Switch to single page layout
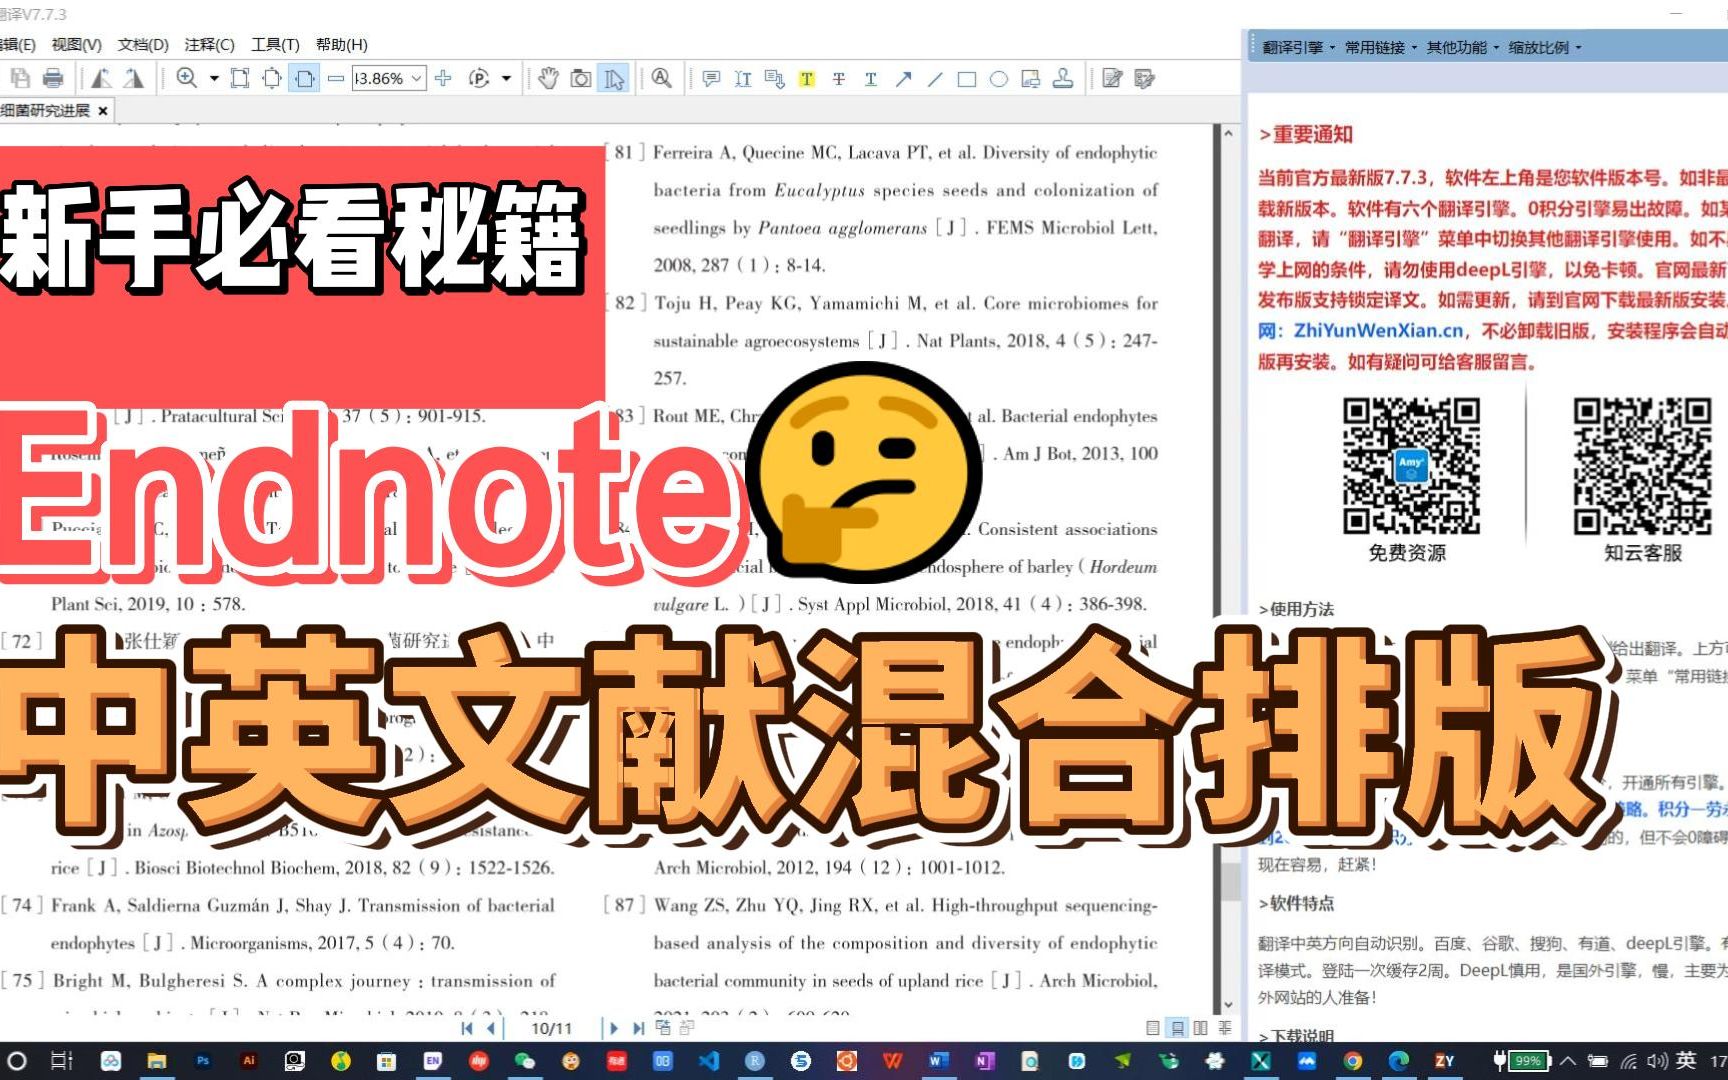Image resolution: width=1728 pixels, height=1080 pixels. 1153,1028
